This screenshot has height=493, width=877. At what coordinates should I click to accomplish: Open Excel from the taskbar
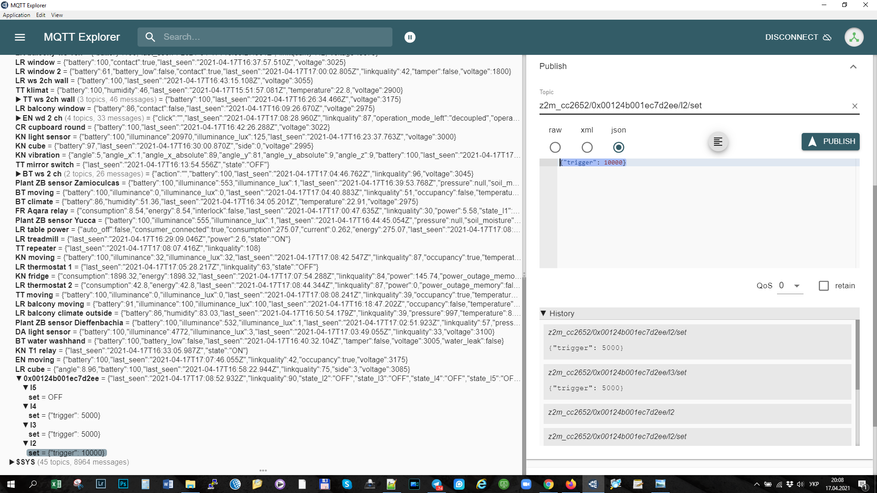(55, 484)
